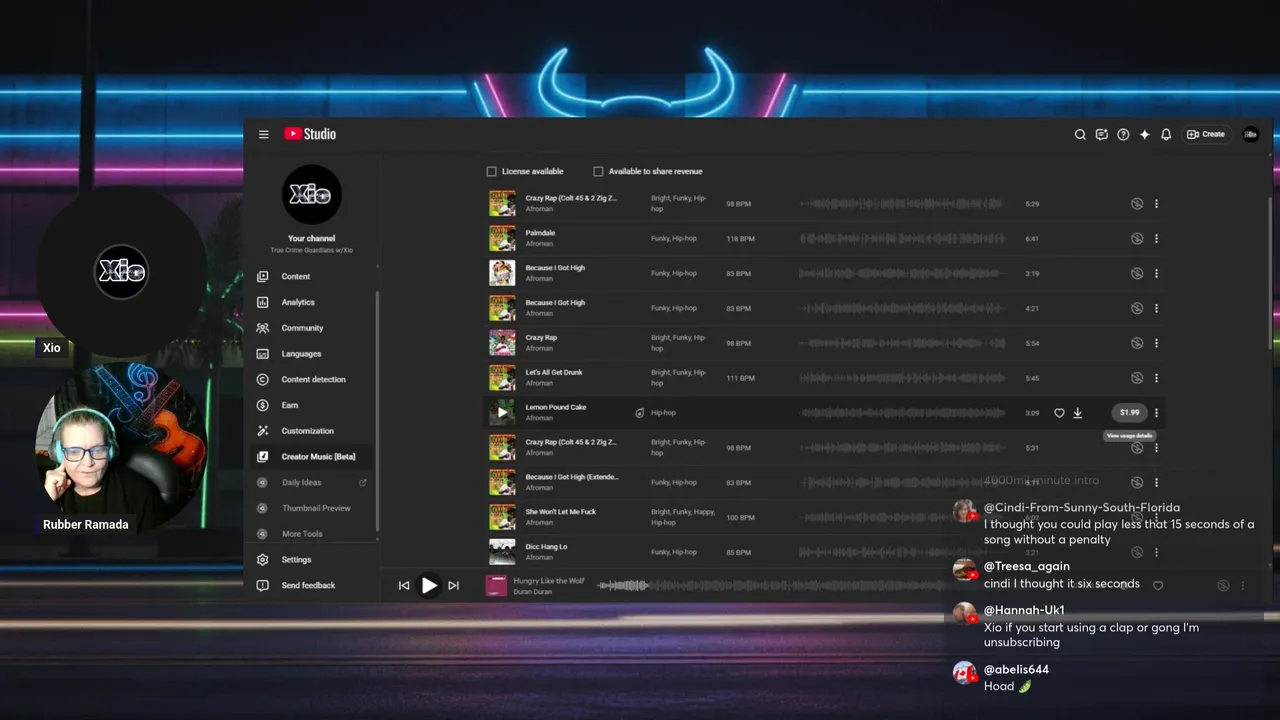Image resolution: width=1280 pixels, height=720 pixels.
Task: Open the three-dot menu for the 3:19 Because I Got High track
Action: point(1157,273)
